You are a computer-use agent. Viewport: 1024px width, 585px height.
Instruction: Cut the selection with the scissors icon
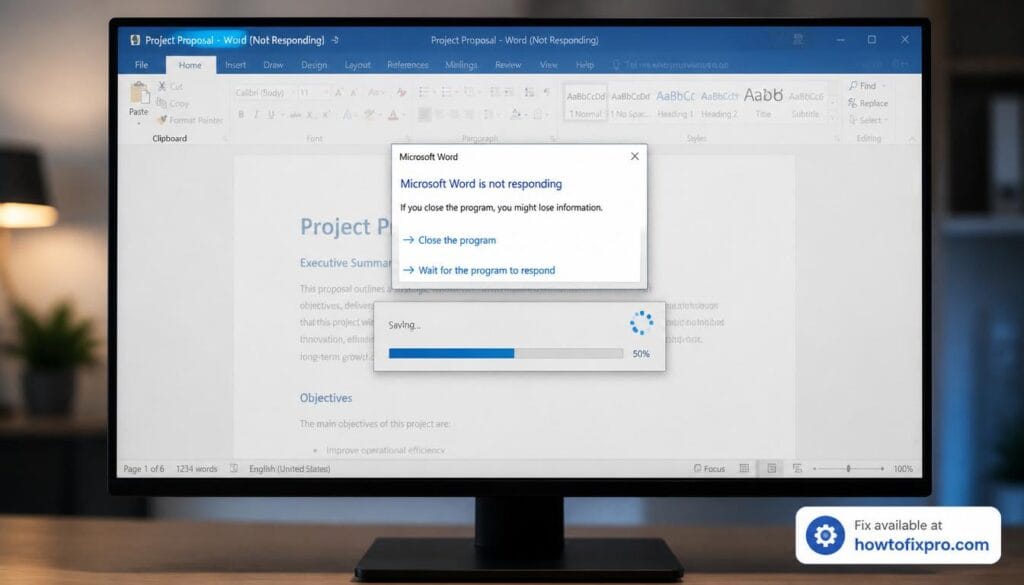pos(162,86)
